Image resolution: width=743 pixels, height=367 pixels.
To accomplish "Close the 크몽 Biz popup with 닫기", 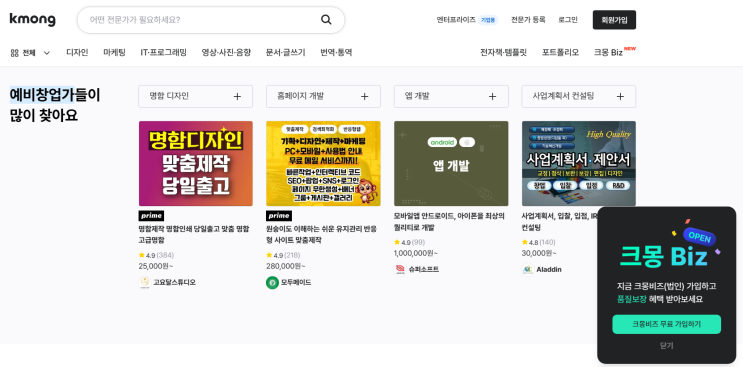I will [666, 346].
